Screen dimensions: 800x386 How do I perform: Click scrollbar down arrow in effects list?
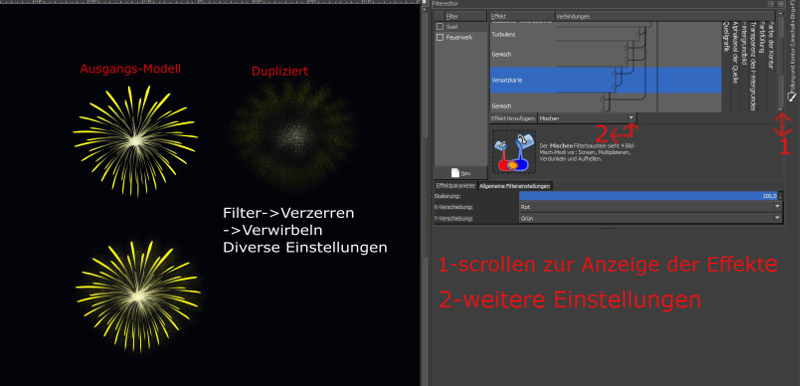coord(780,109)
